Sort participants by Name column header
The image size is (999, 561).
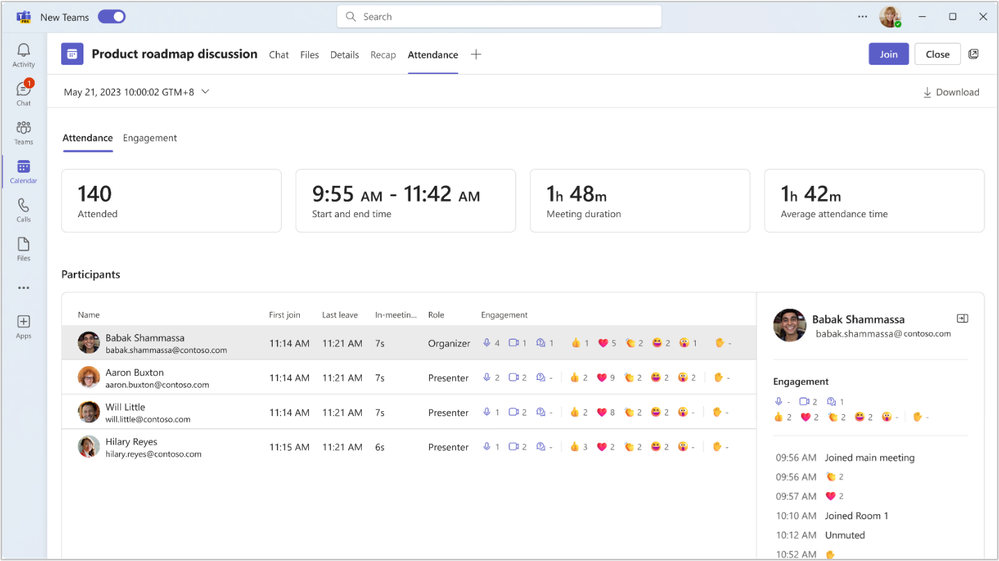click(x=89, y=315)
